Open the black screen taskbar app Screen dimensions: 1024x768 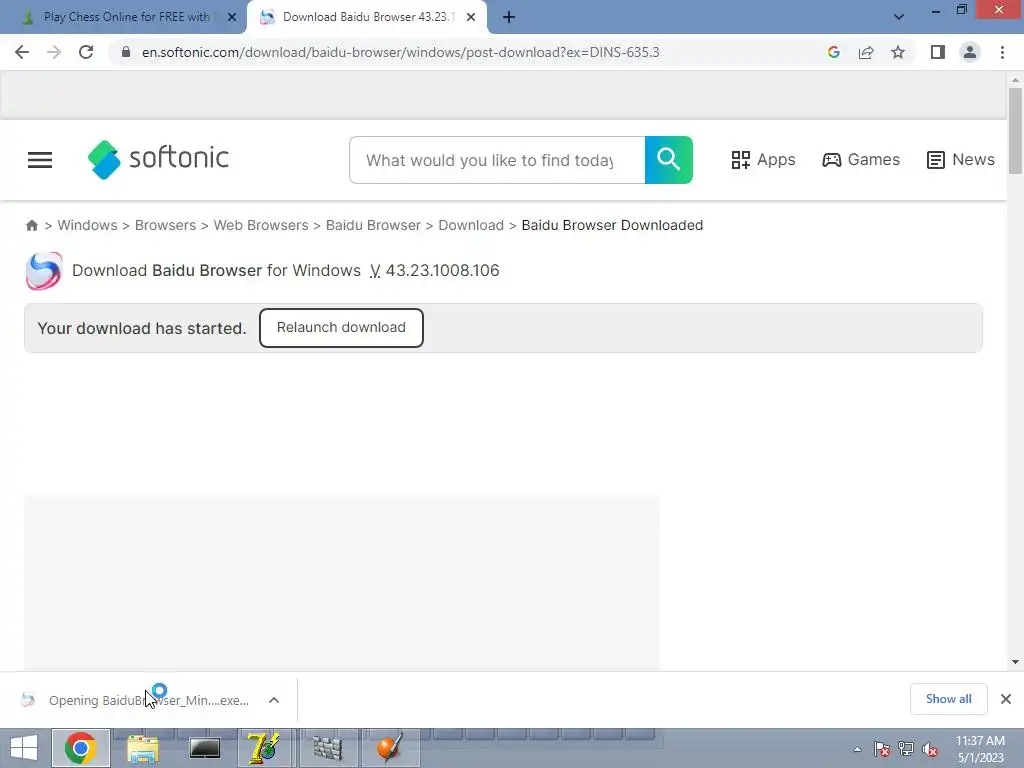204,748
